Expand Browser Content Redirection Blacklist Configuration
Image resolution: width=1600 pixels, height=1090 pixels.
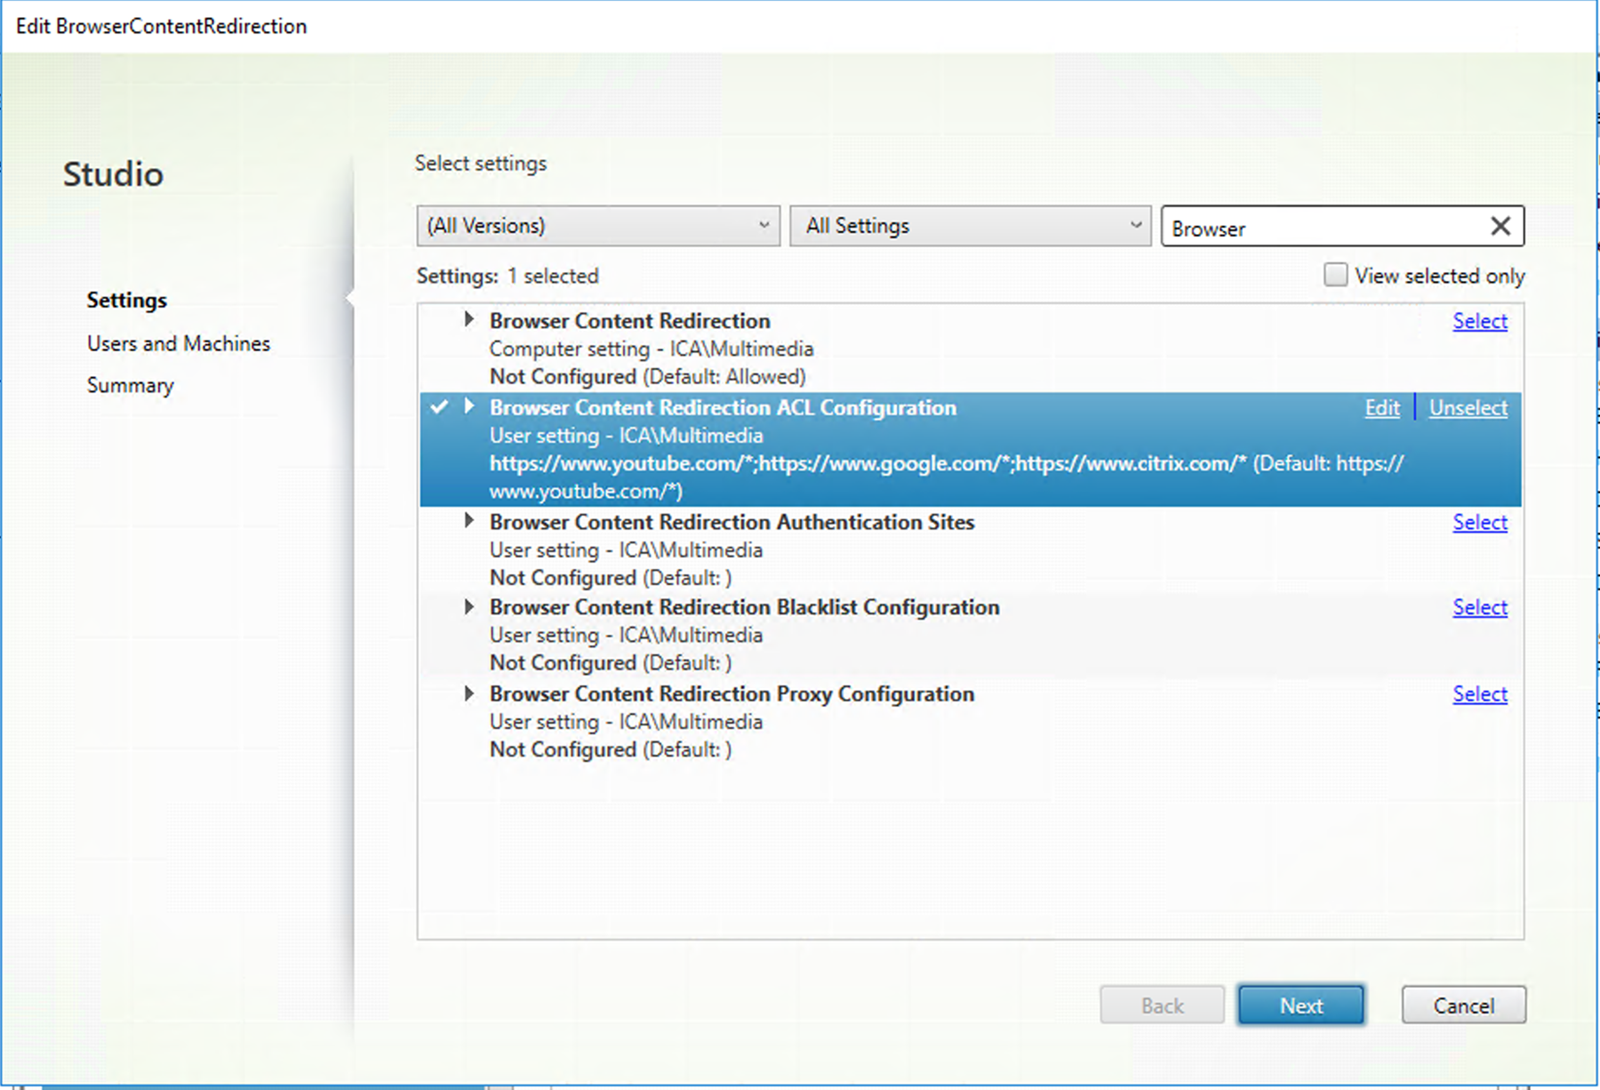click(x=469, y=606)
